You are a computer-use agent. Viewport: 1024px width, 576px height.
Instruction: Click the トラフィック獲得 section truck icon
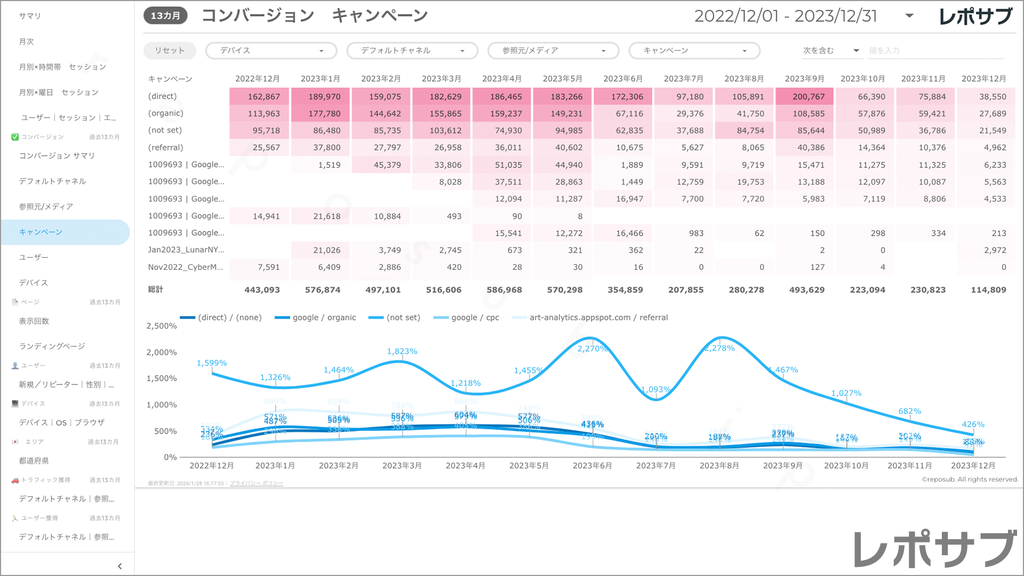point(15,480)
